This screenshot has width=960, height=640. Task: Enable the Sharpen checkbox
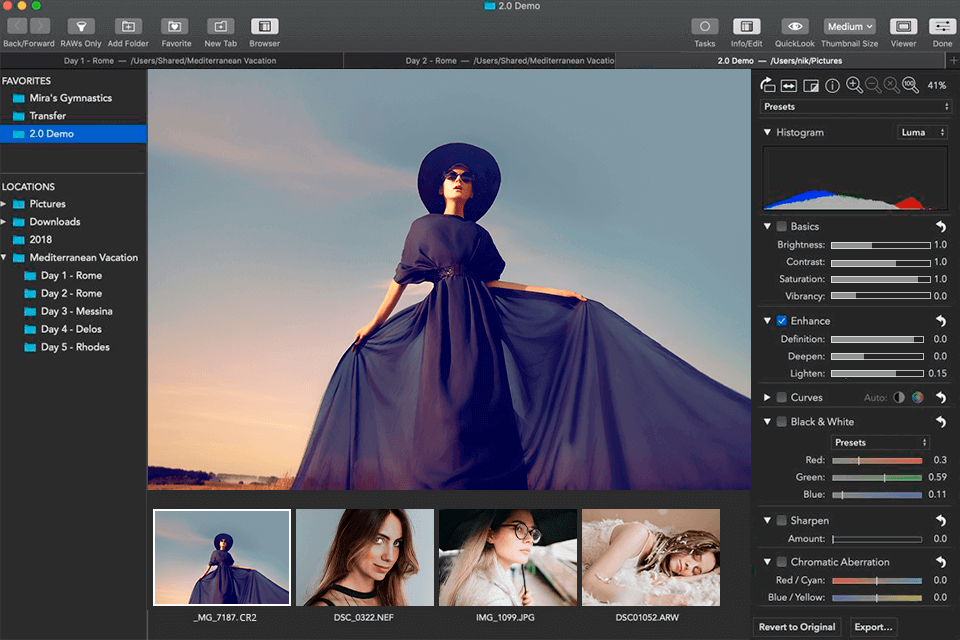[x=782, y=520]
